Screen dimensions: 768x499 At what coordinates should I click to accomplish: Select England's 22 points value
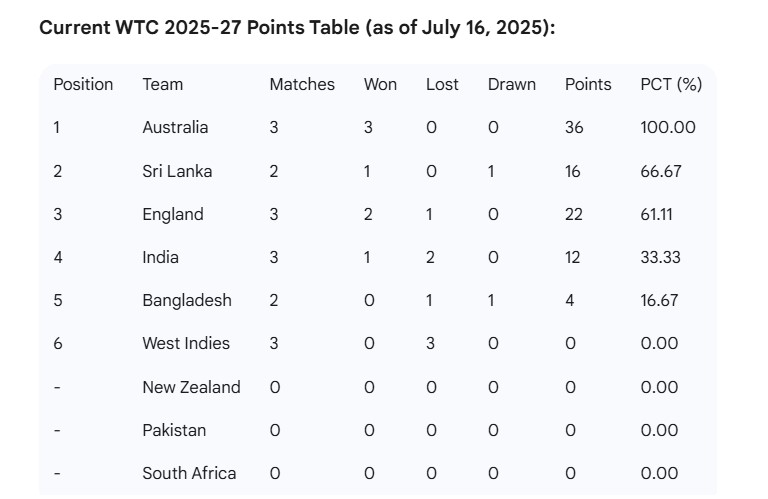click(574, 214)
